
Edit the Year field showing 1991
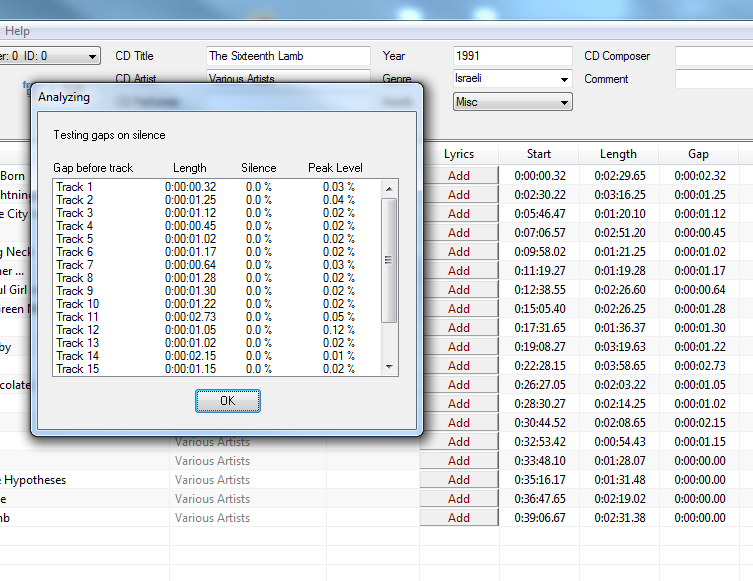pyautogui.click(x=512, y=56)
